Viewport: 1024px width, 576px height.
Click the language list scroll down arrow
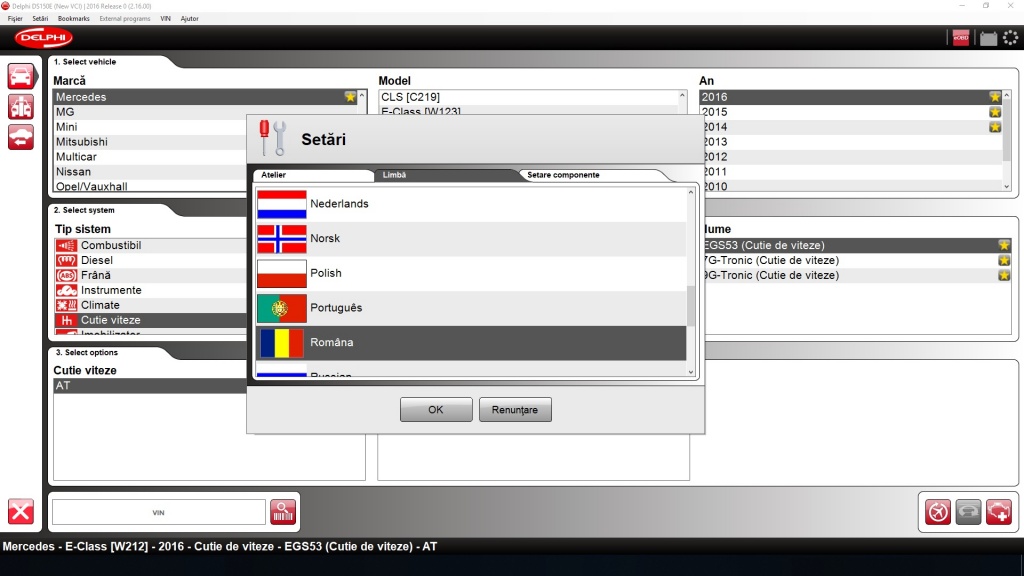(x=691, y=372)
